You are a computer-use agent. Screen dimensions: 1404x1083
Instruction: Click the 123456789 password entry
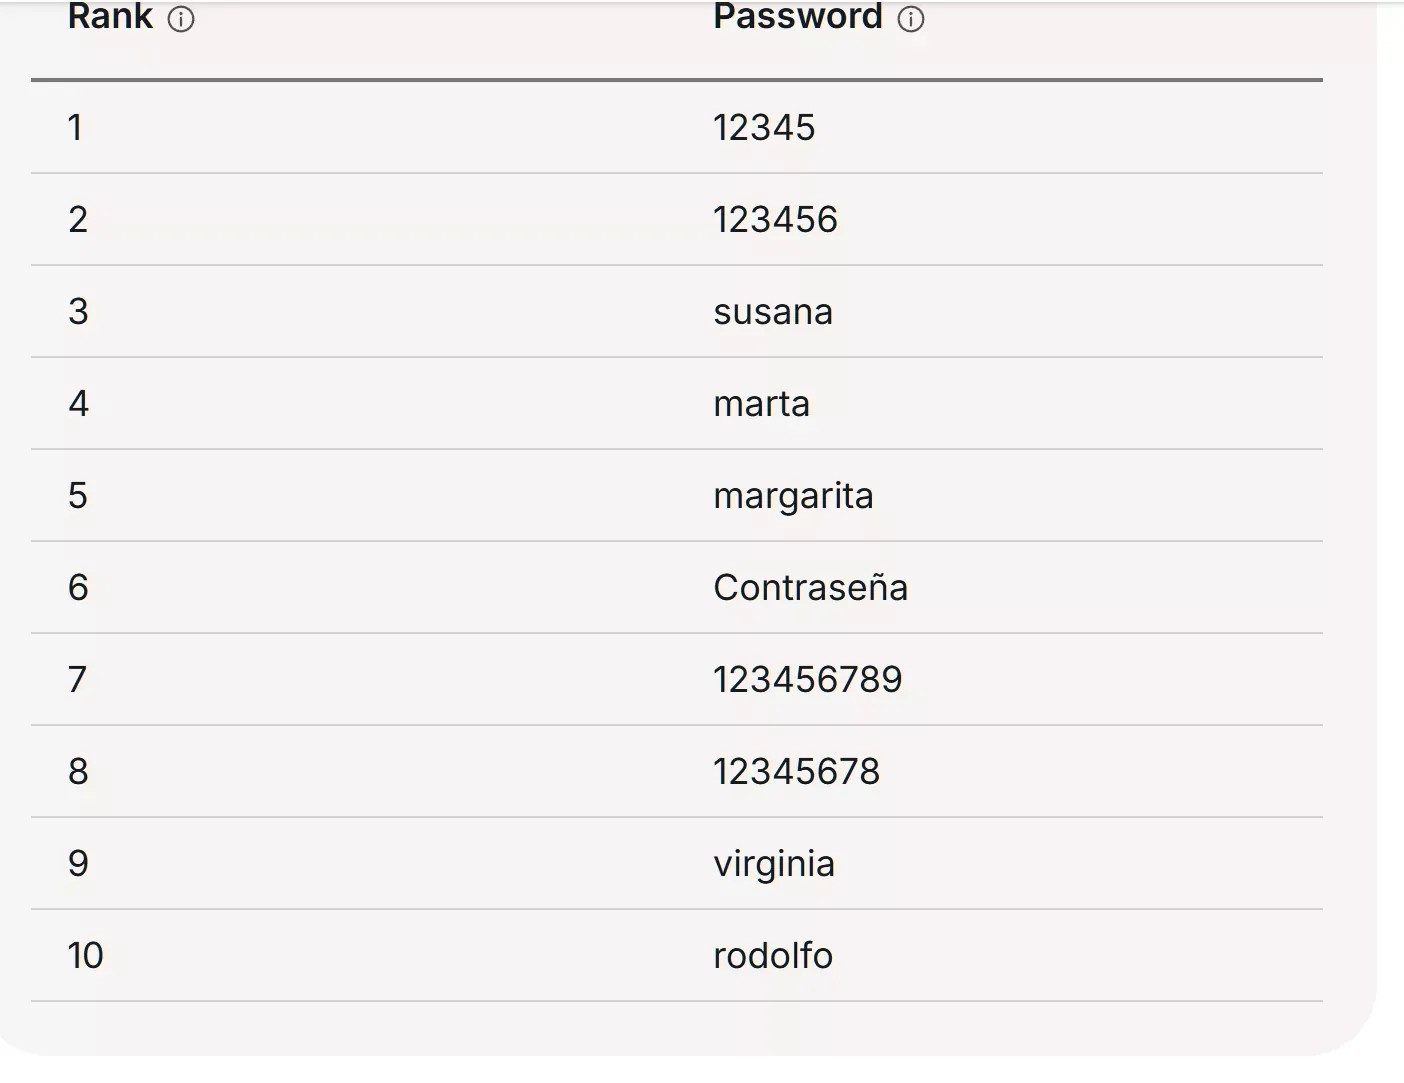tap(807, 680)
